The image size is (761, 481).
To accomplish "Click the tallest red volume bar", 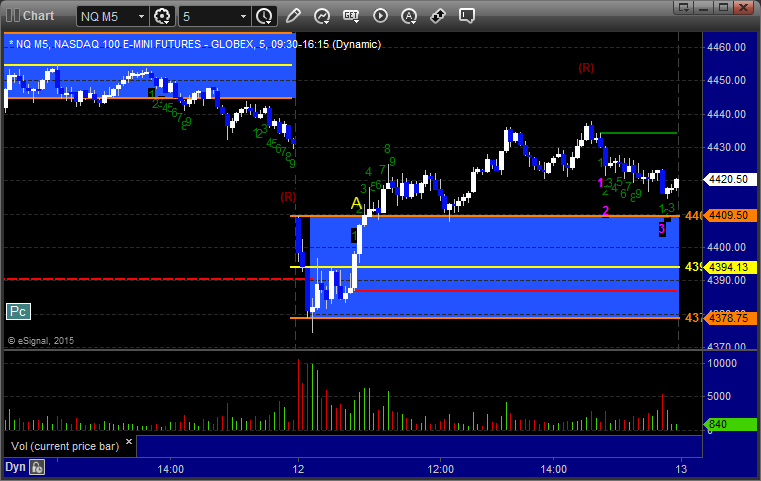I will (x=298, y=395).
